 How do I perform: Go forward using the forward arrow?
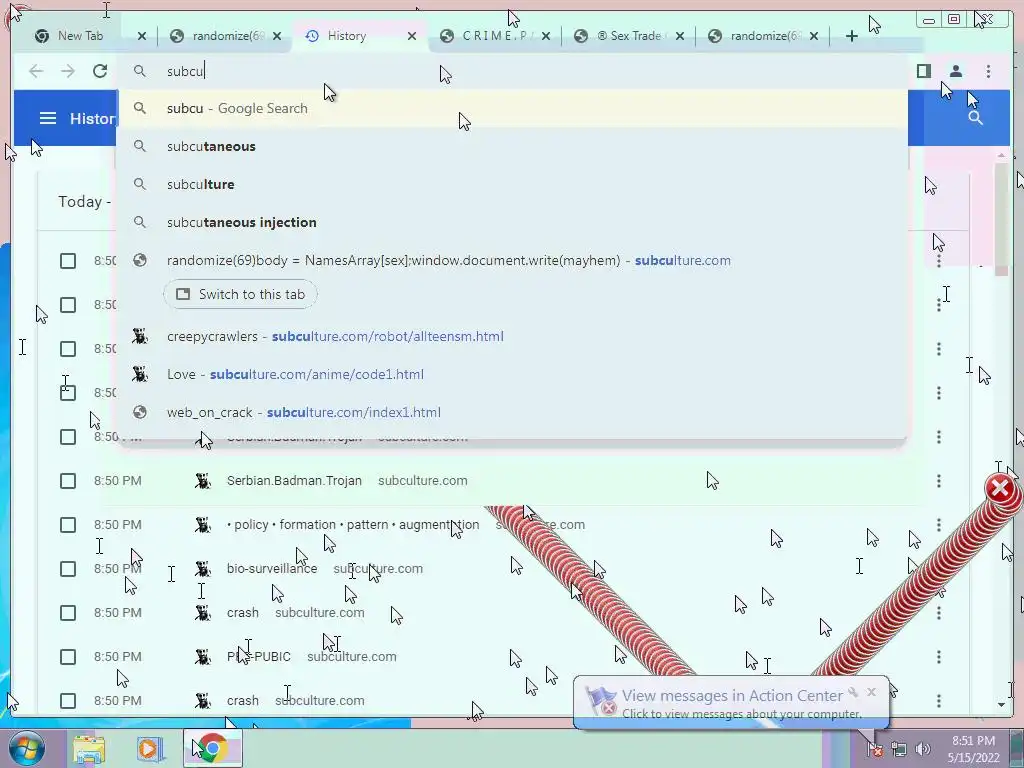(68, 71)
